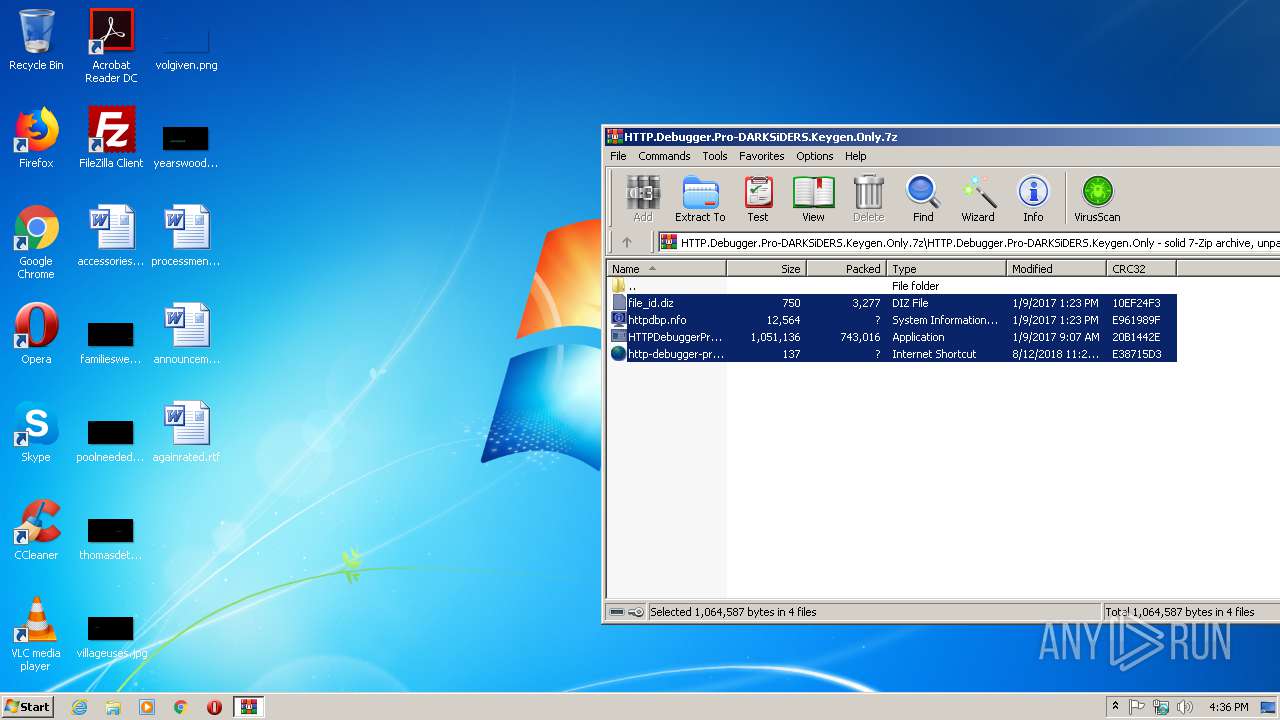Select the accessories... Word document

pyautogui.click(x=111, y=236)
